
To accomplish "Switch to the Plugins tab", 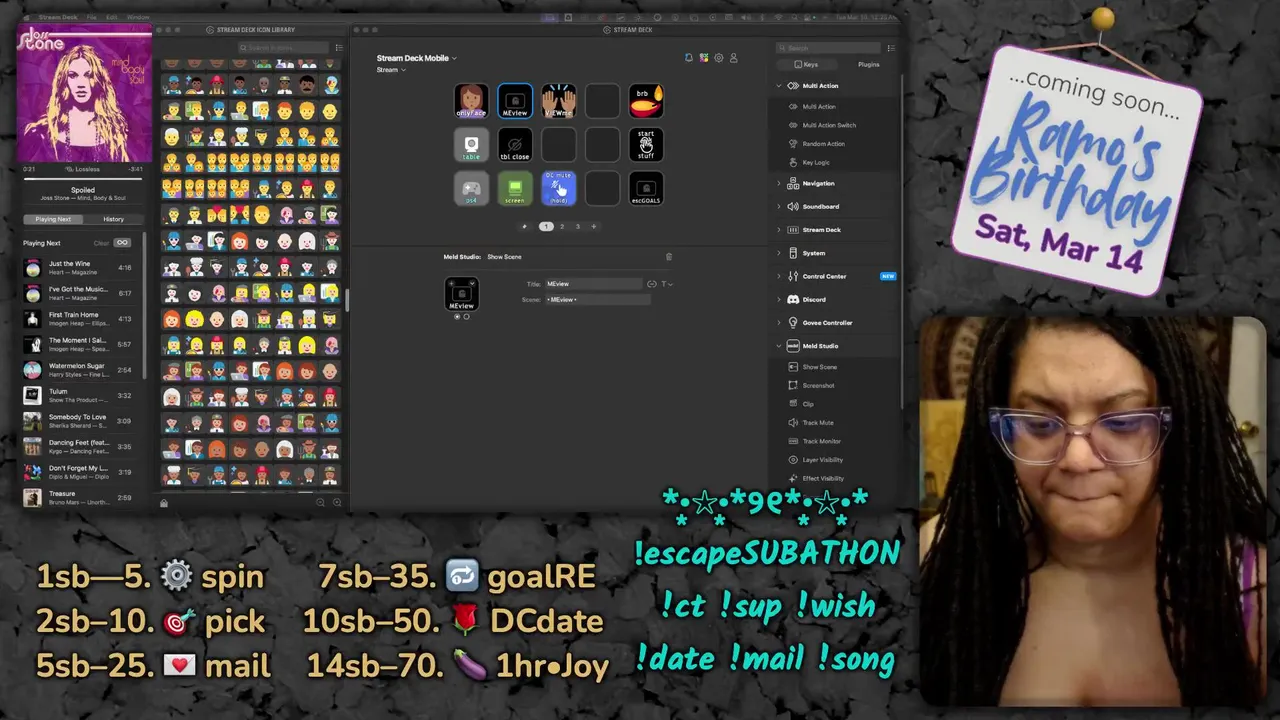I will click(869, 65).
